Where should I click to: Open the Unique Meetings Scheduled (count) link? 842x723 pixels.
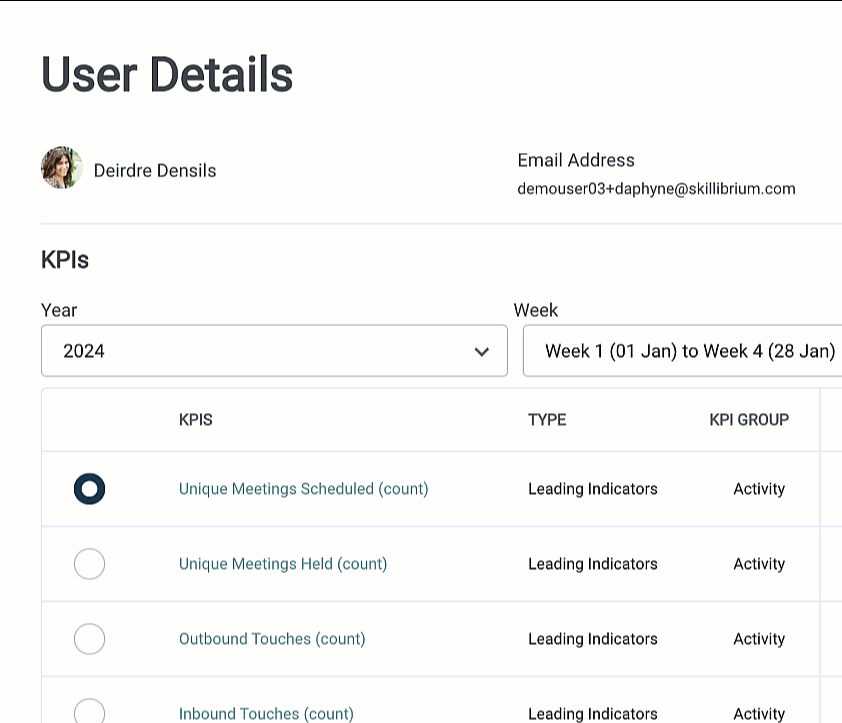(x=303, y=489)
